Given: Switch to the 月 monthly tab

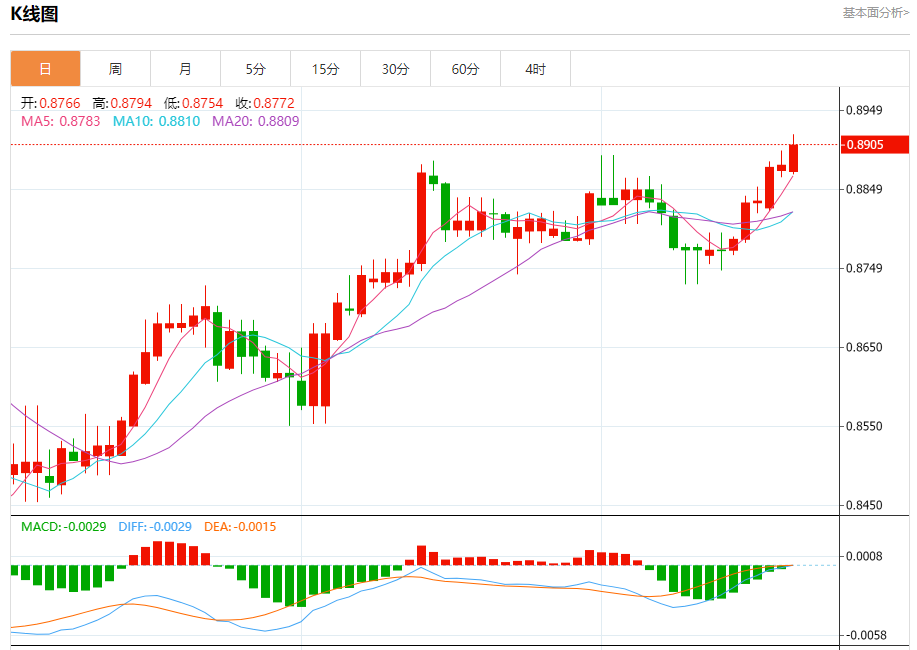Looking at the screenshot, I should point(185,68).
